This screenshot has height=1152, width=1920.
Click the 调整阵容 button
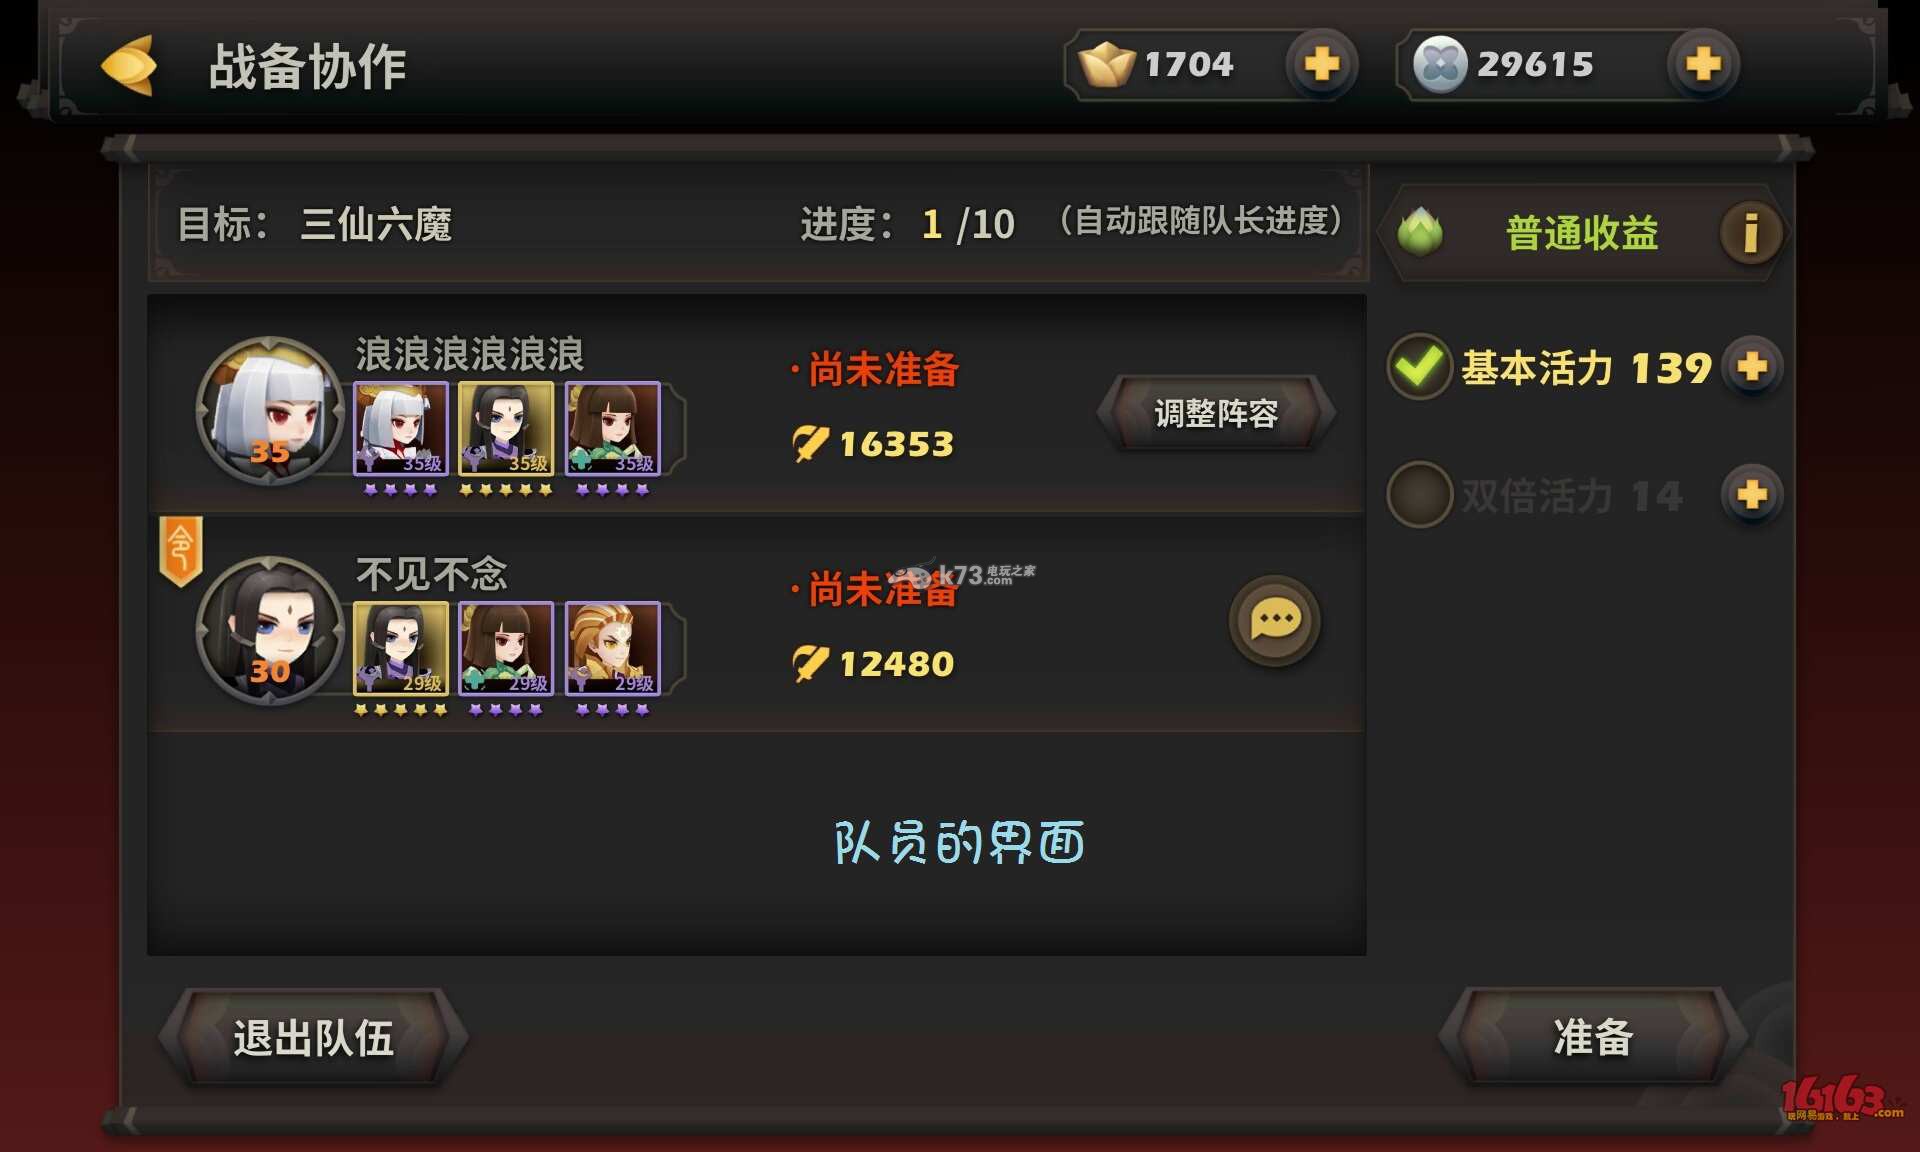click(1216, 413)
